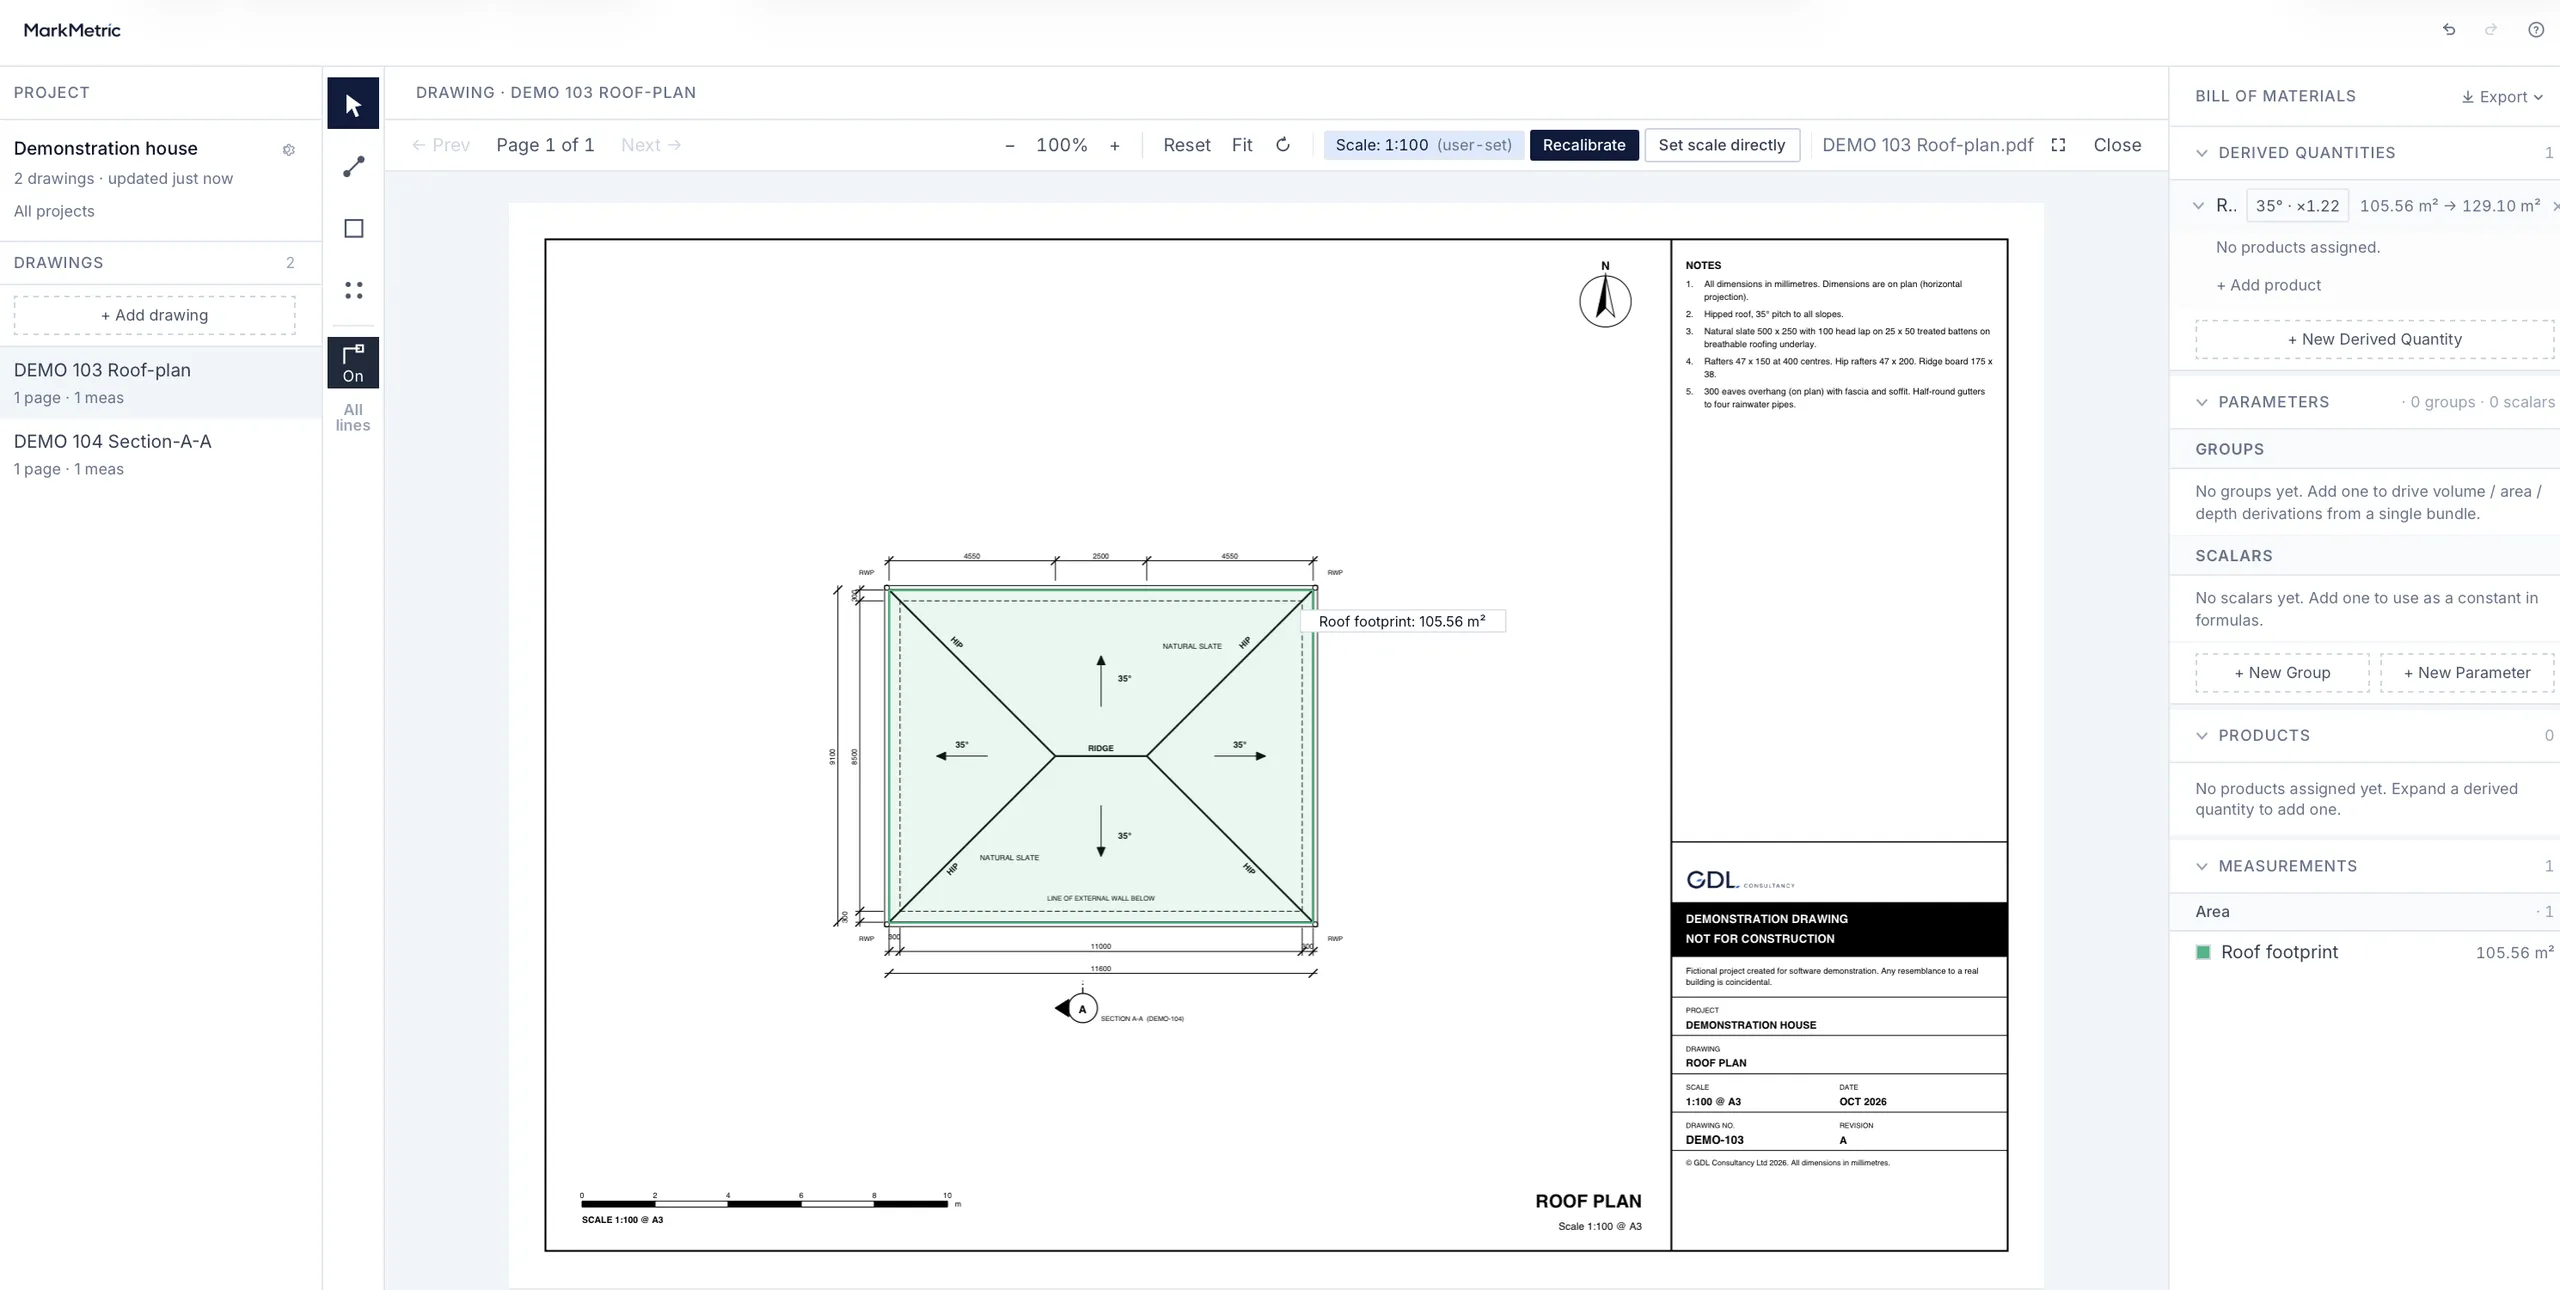Viewport: 2560px width, 1290px height.
Task: Click the MarkMetric logo
Action: point(72,30)
